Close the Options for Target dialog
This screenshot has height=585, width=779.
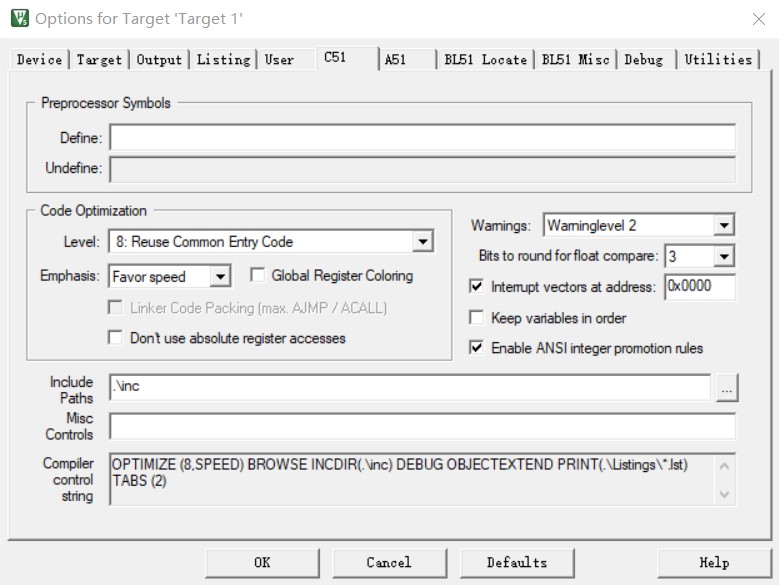pos(758,19)
